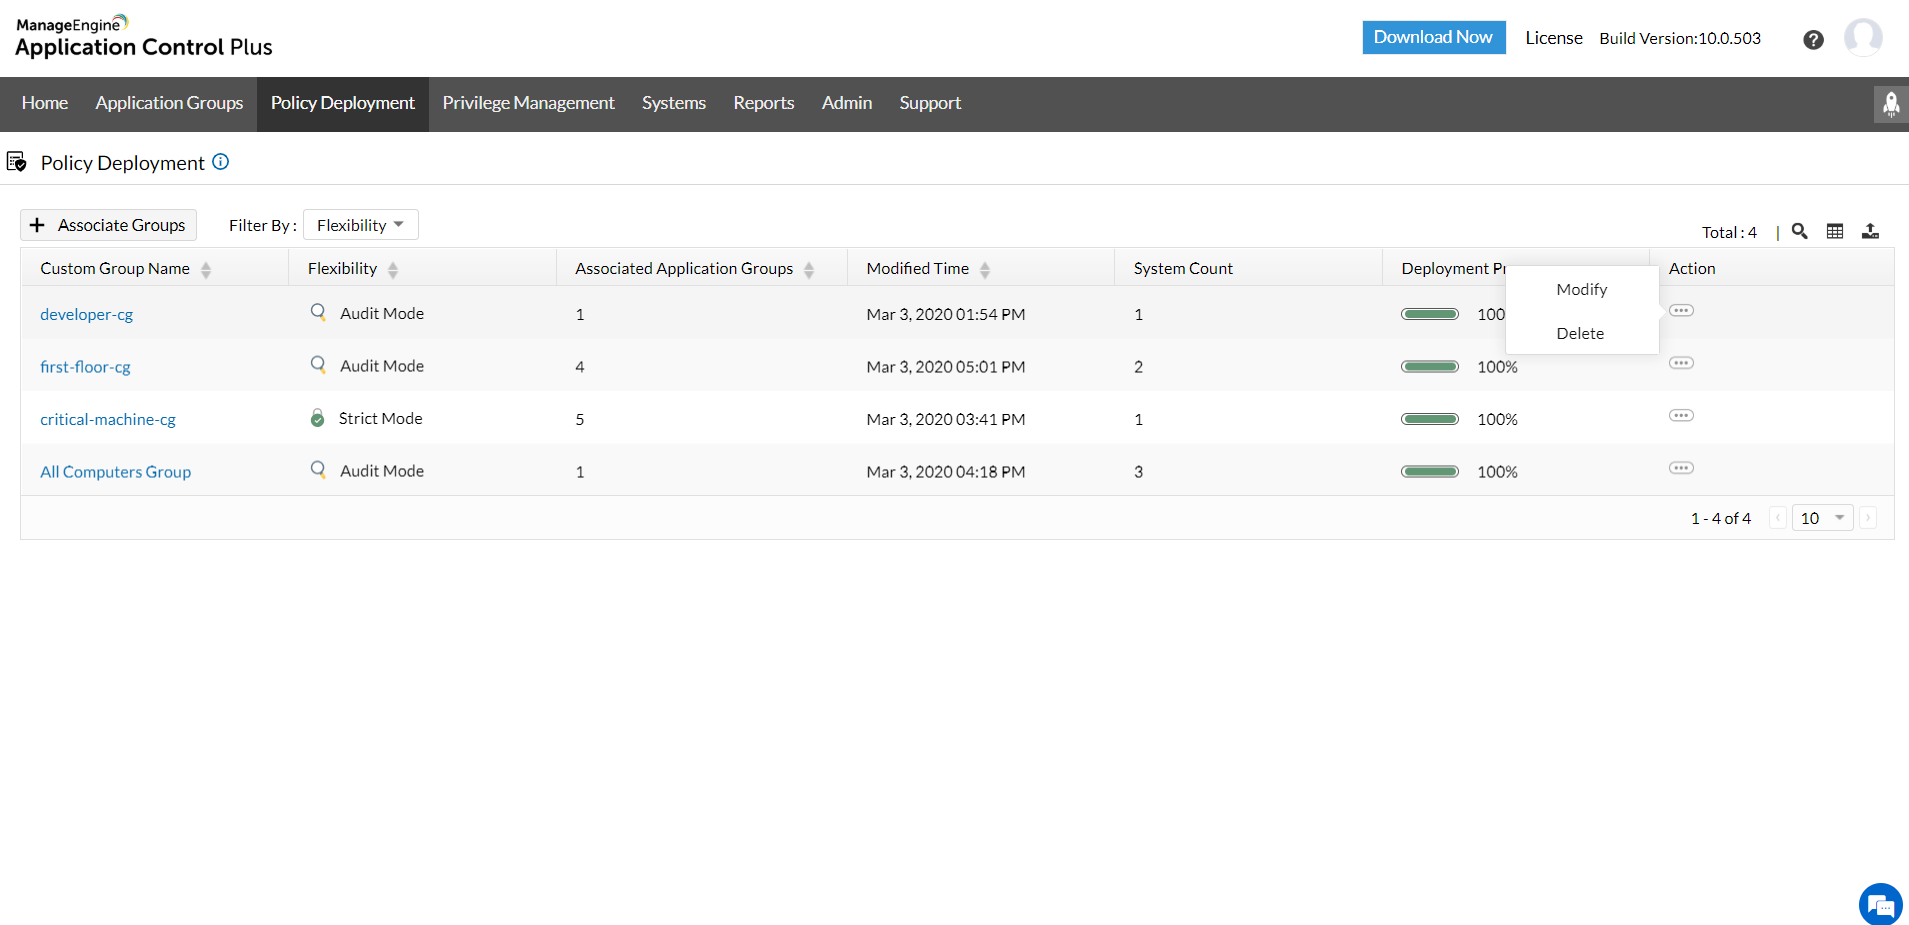Click the export table icon
The height and width of the screenshot is (925, 1909).
click(1870, 231)
